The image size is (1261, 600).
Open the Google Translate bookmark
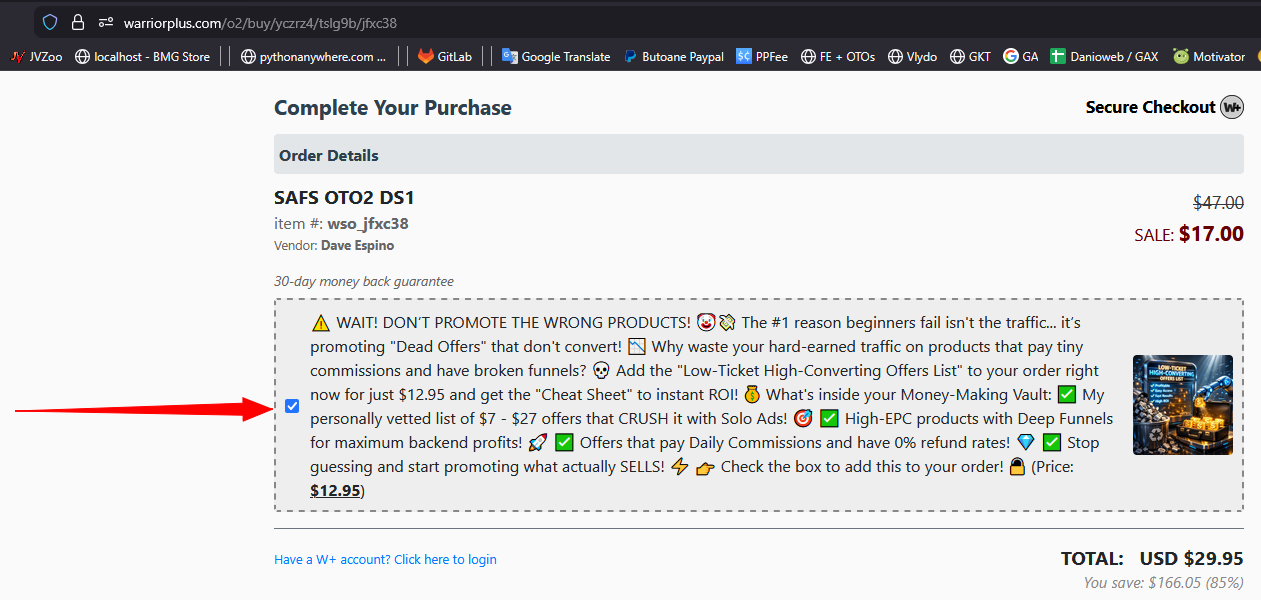point(556,57)
